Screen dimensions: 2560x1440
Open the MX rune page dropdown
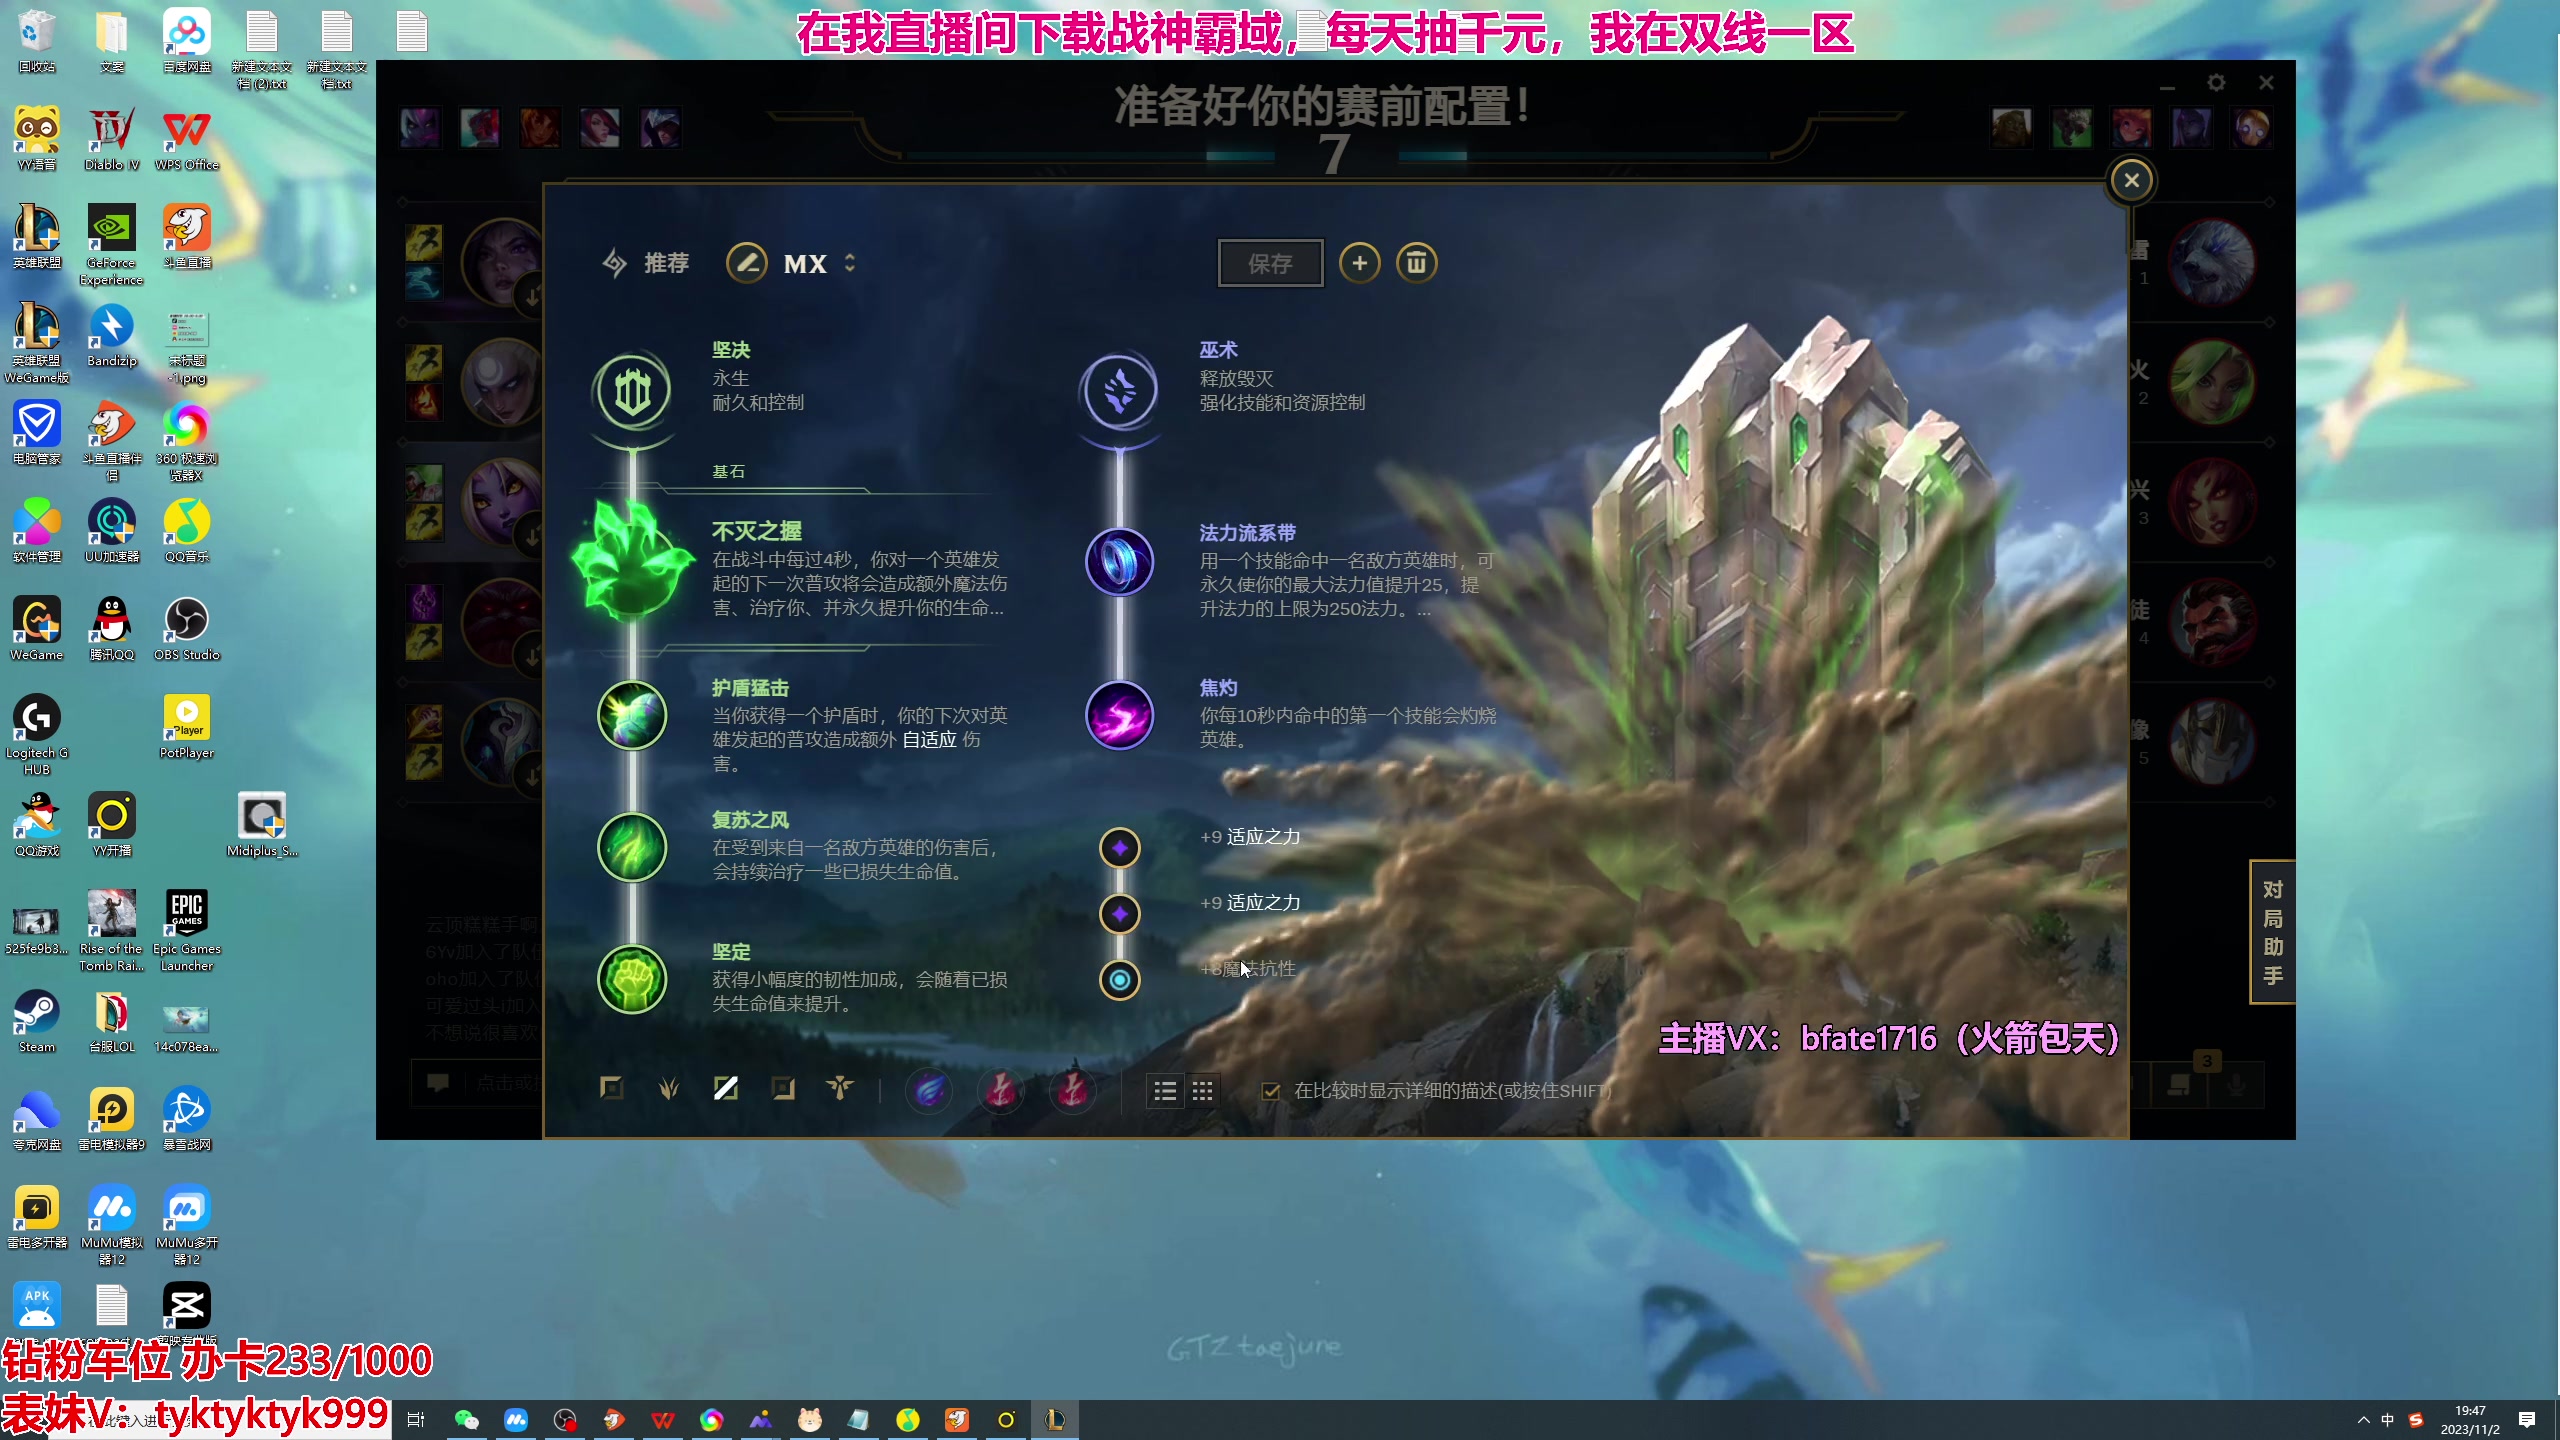click(805, 263)
